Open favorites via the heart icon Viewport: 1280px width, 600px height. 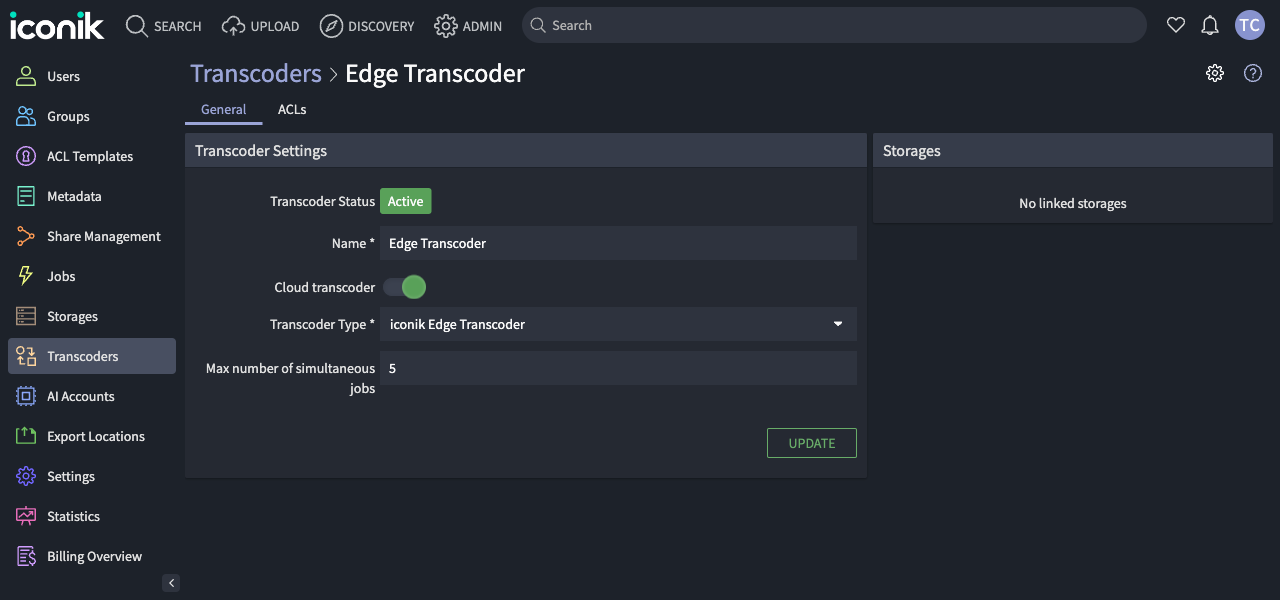pos(1176,25)
